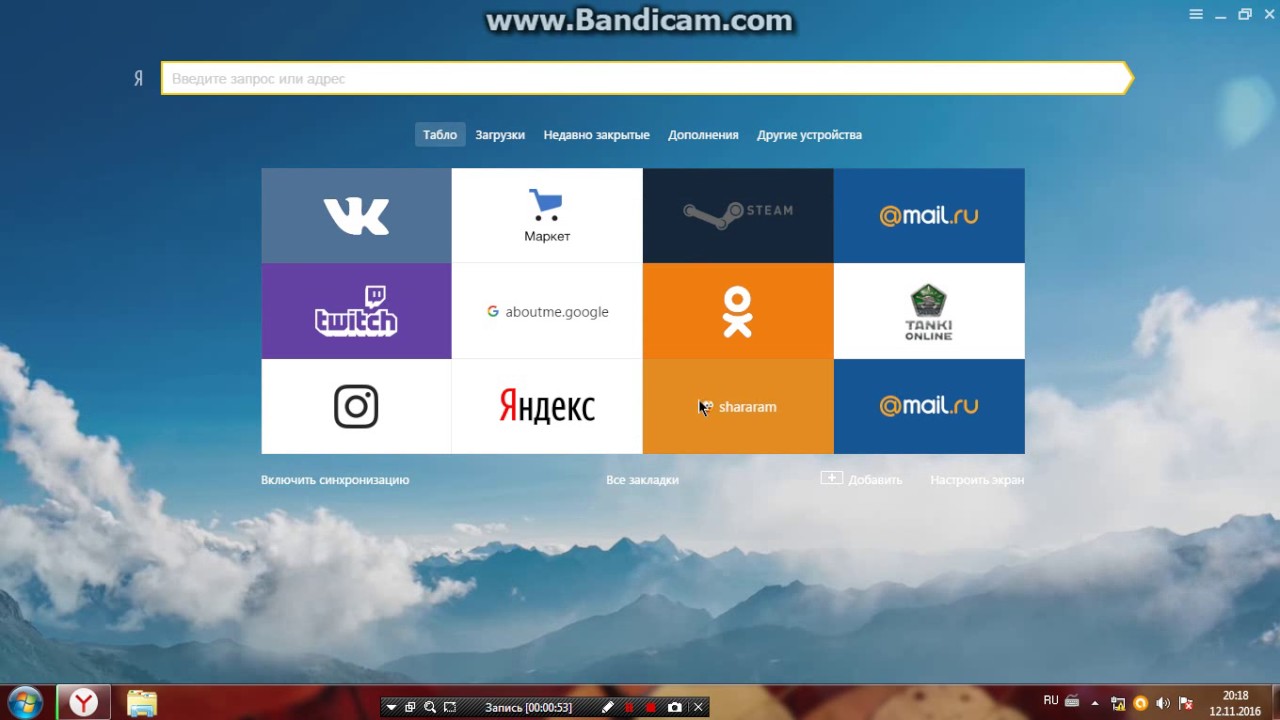Screen dimensions: 1280x720
Task: Click the RU language indicator in the taskbar
Action: pyautogui.click(x=1051, y=701)
